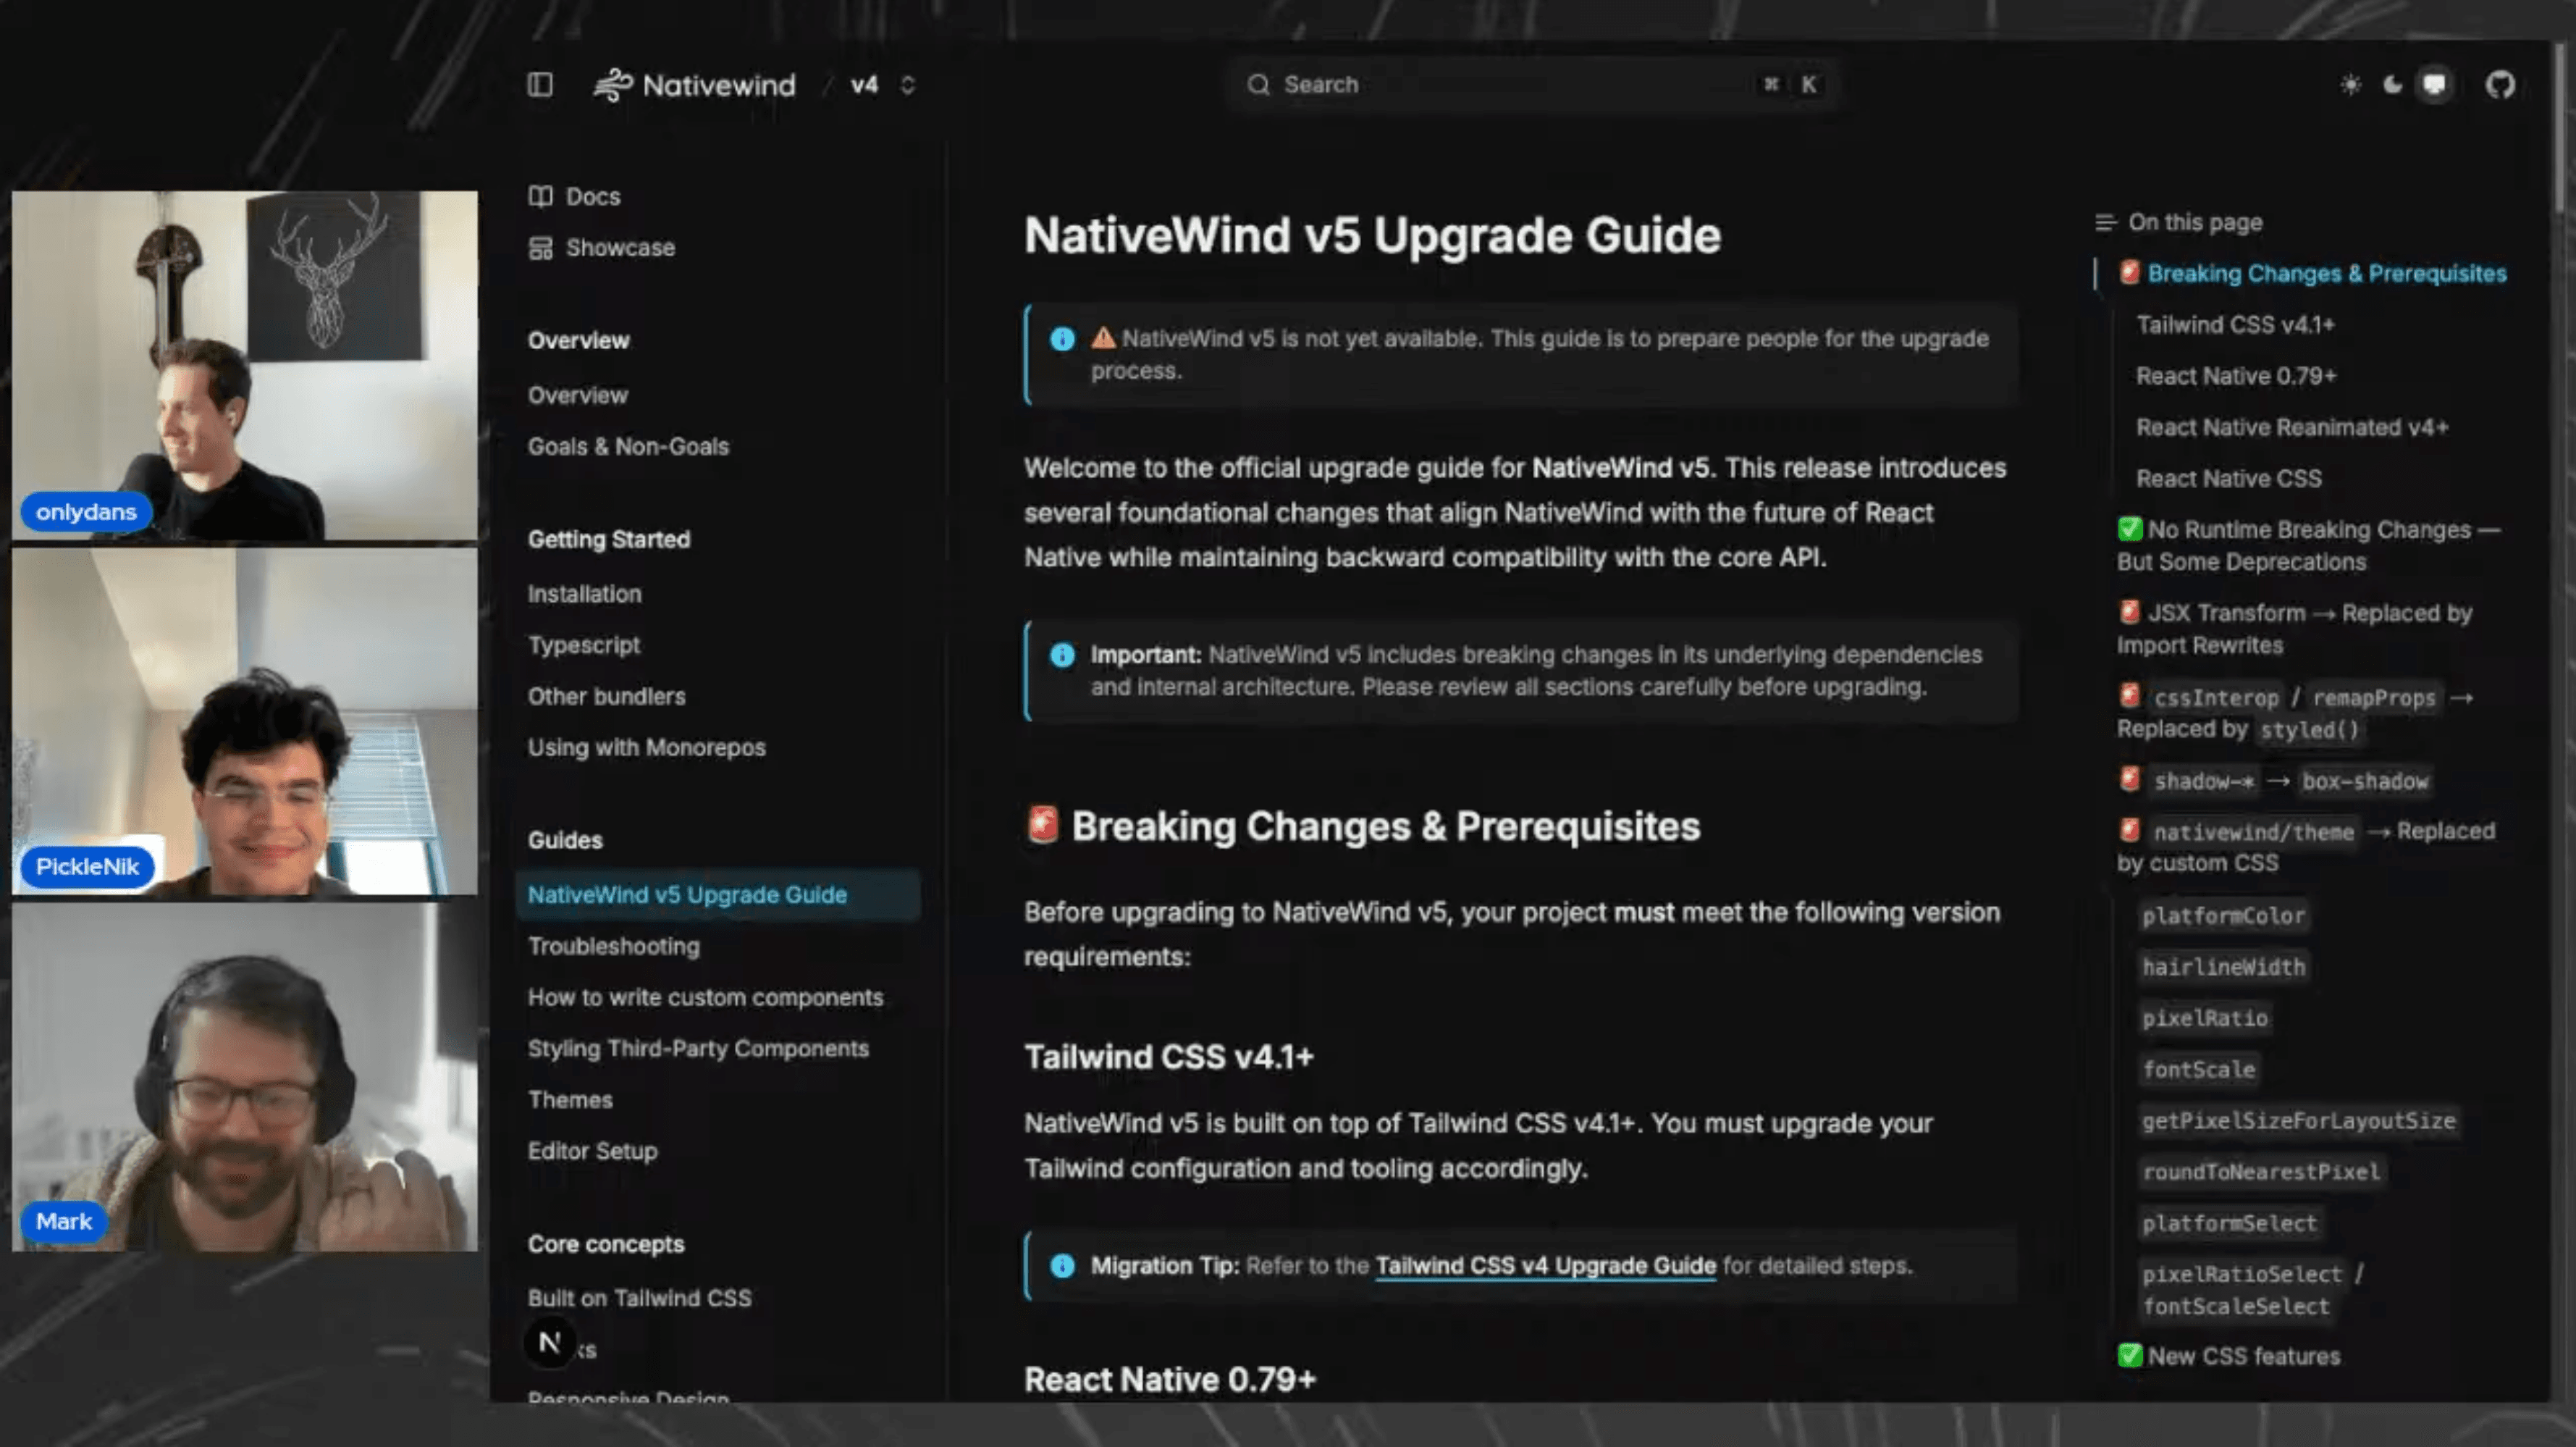Toggle the sidebar panel icon
The height and width of the screenshot is (1447, 2576).
point(540,85)
